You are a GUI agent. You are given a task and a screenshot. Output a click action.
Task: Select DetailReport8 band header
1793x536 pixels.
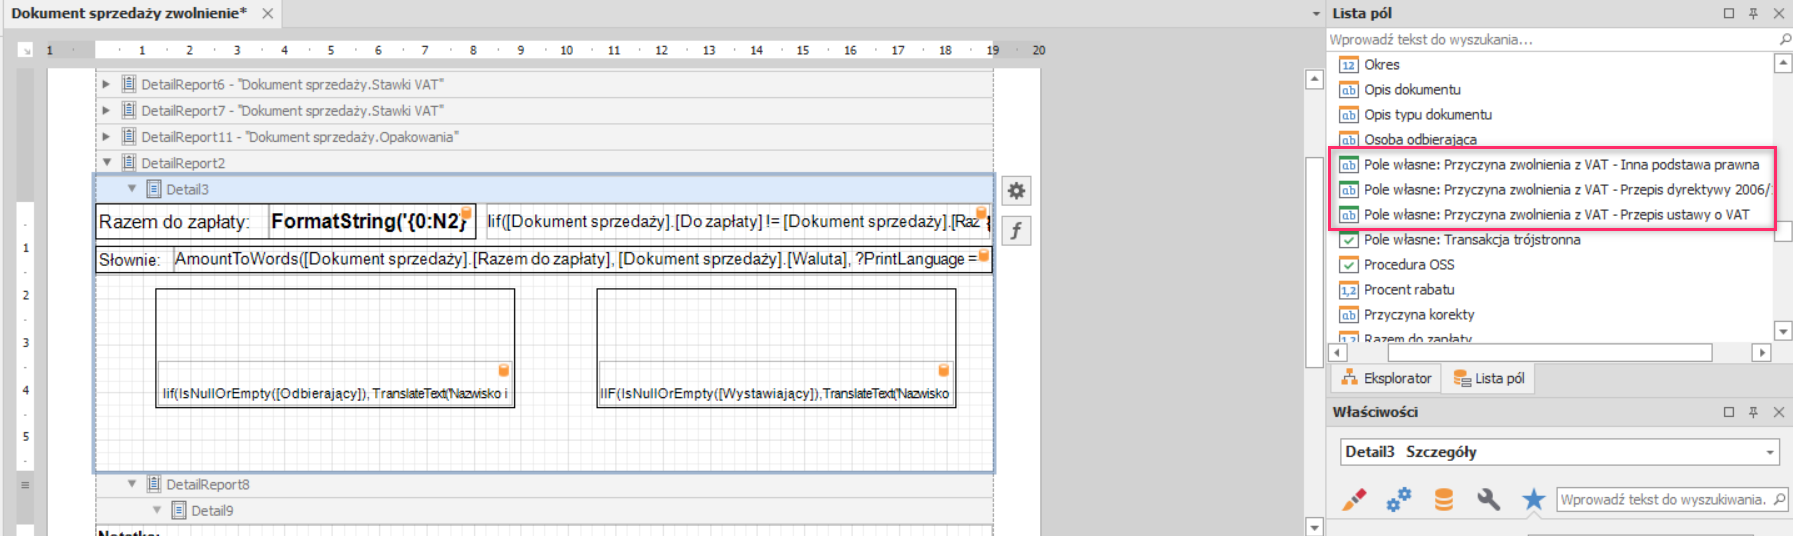[x=545, y=484]
